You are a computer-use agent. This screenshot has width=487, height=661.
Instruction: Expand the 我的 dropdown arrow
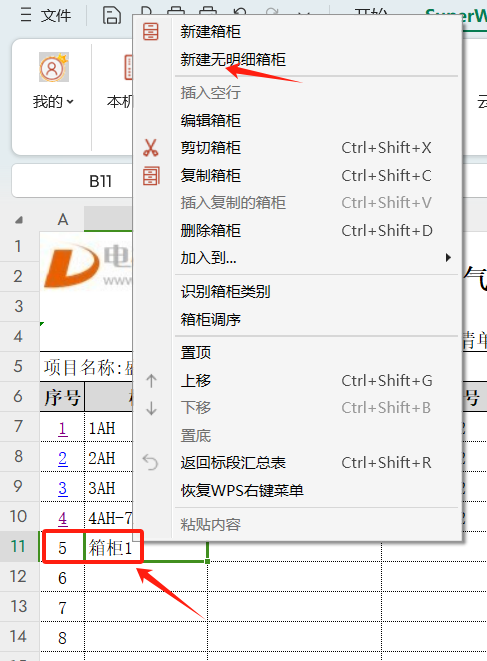(70, 102)
